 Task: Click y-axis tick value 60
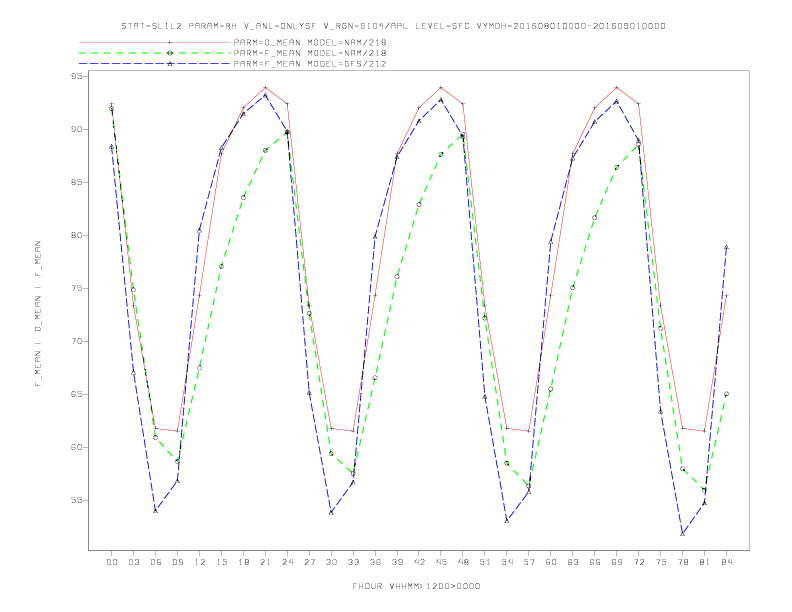click(76, 447)
